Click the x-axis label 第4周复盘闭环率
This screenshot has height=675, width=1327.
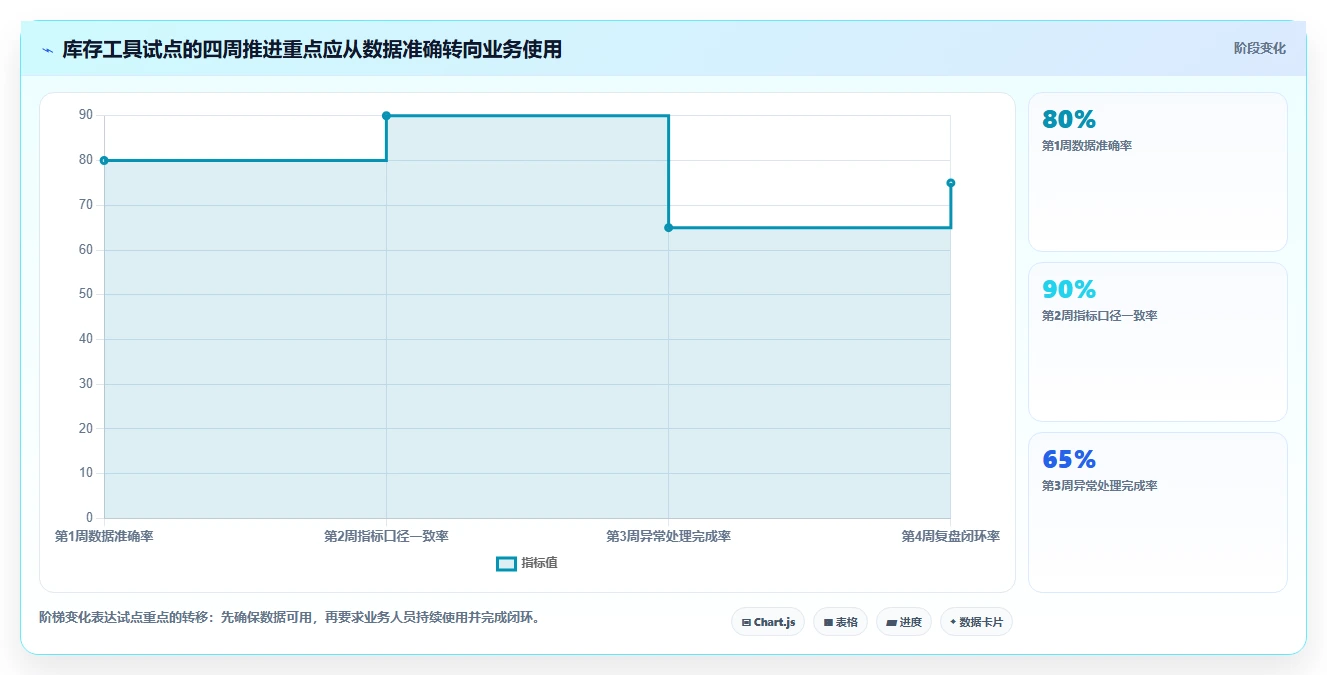[950, 536]
